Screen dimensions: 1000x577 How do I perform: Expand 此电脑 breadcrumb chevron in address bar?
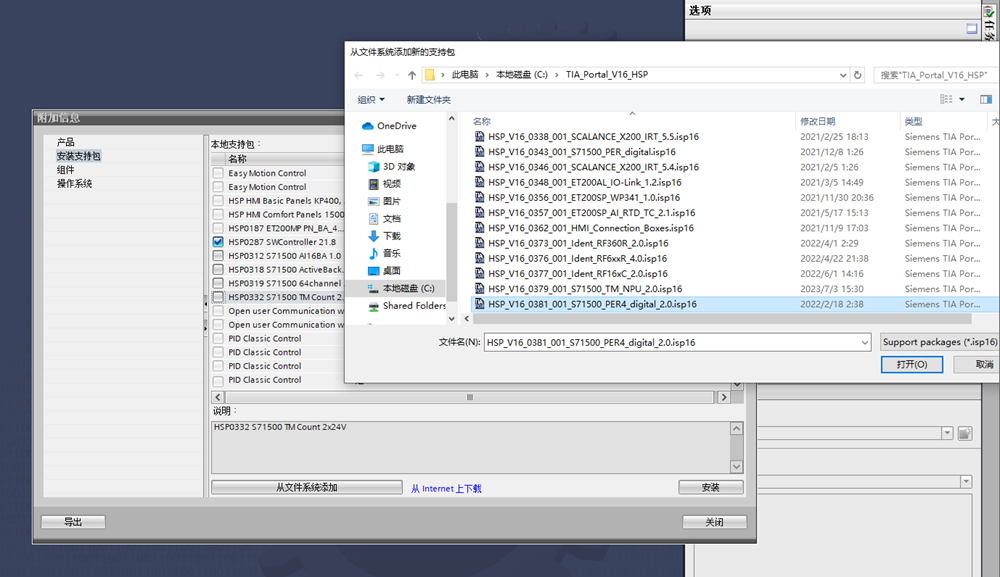tap(487, 75)
